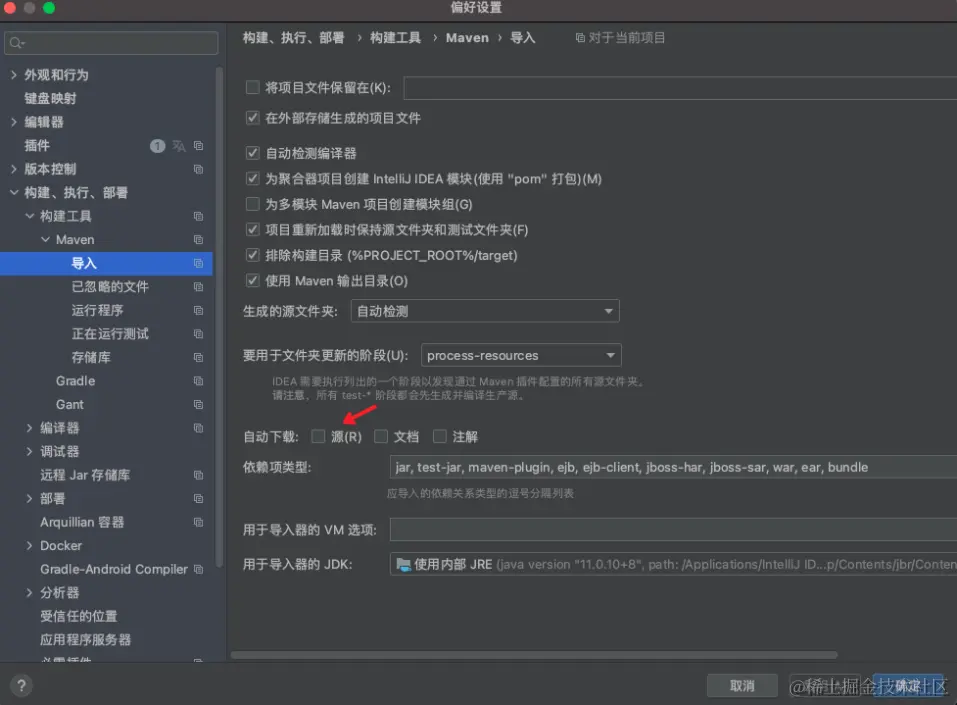
Task: Toggle 使用 Maven 输出目录(O) checkbox
Action: [252, 281]
